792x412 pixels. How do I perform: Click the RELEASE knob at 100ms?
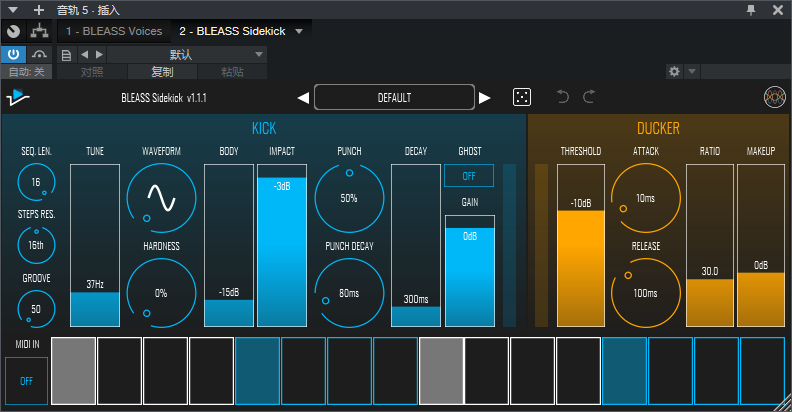click(646, 293)
